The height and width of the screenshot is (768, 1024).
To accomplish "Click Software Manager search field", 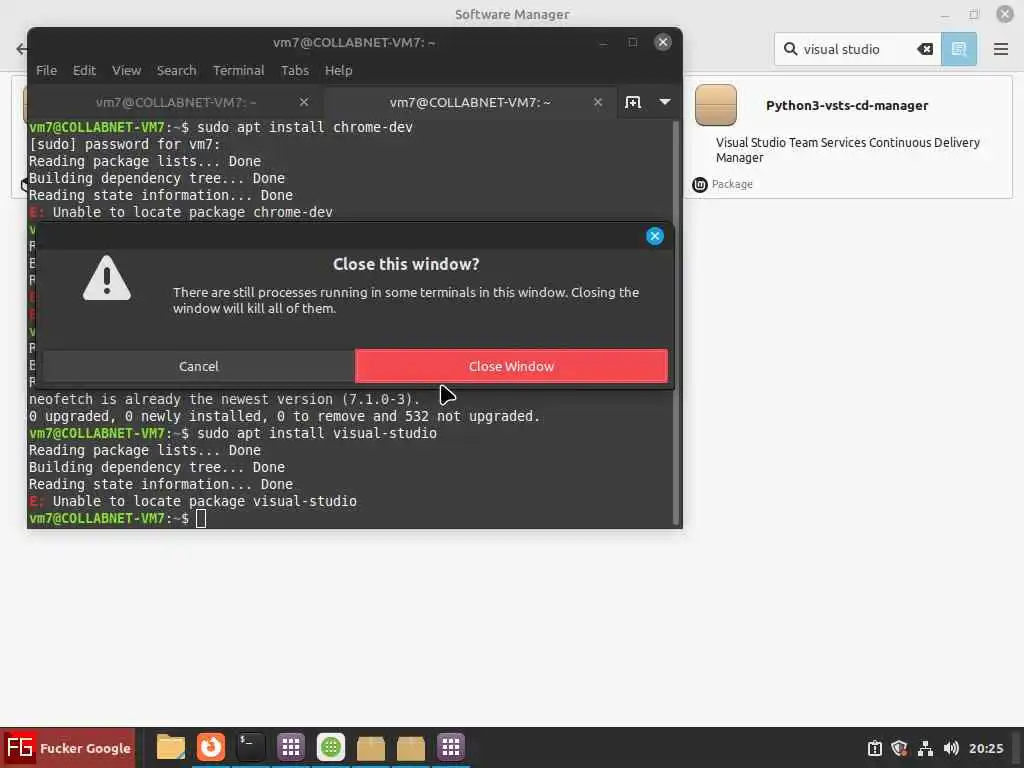I will (857, 49).
